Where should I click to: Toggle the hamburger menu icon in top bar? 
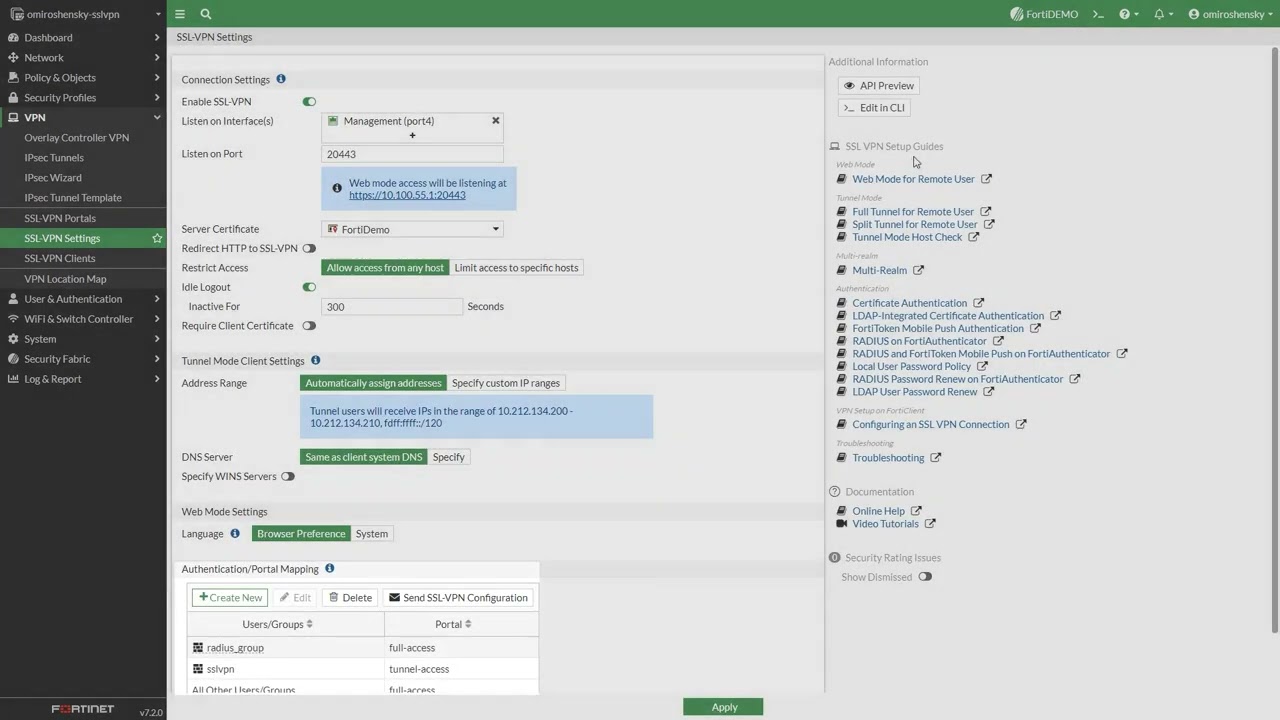coord(180,14)
